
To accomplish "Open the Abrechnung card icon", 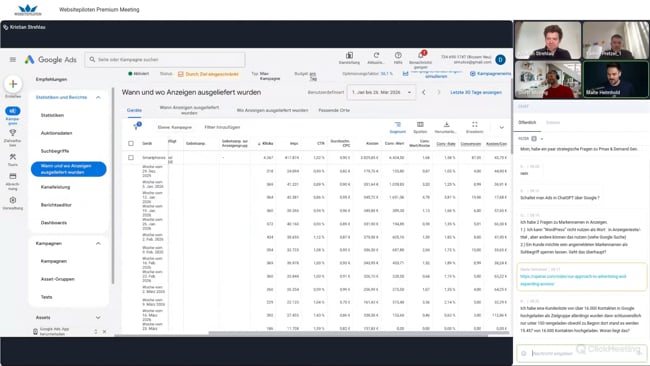I will point(13,176).
